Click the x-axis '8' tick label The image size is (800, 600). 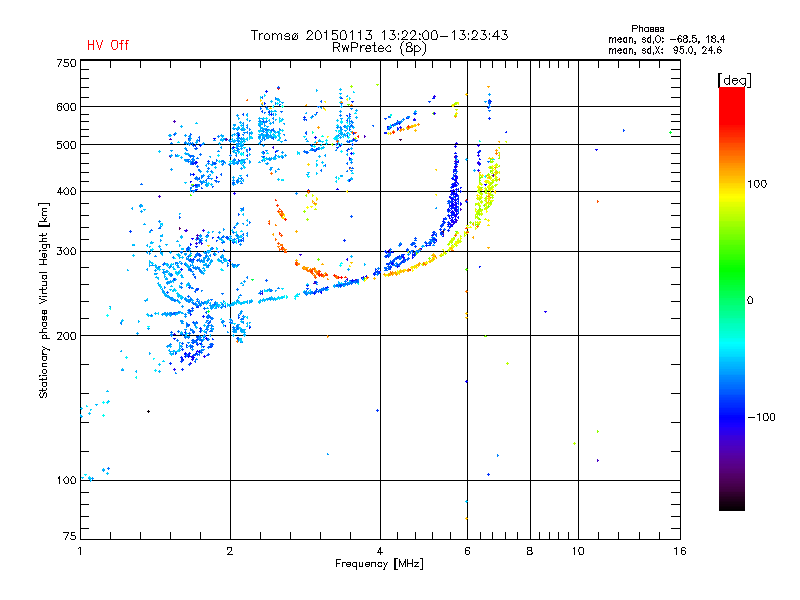click(530, 551)
